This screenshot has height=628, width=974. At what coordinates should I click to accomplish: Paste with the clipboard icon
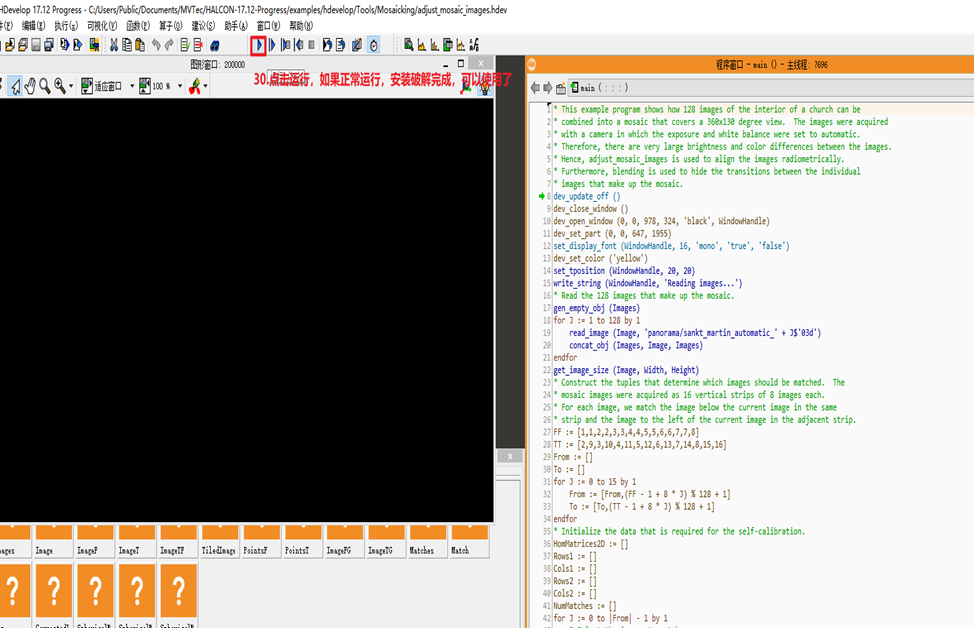140,45
